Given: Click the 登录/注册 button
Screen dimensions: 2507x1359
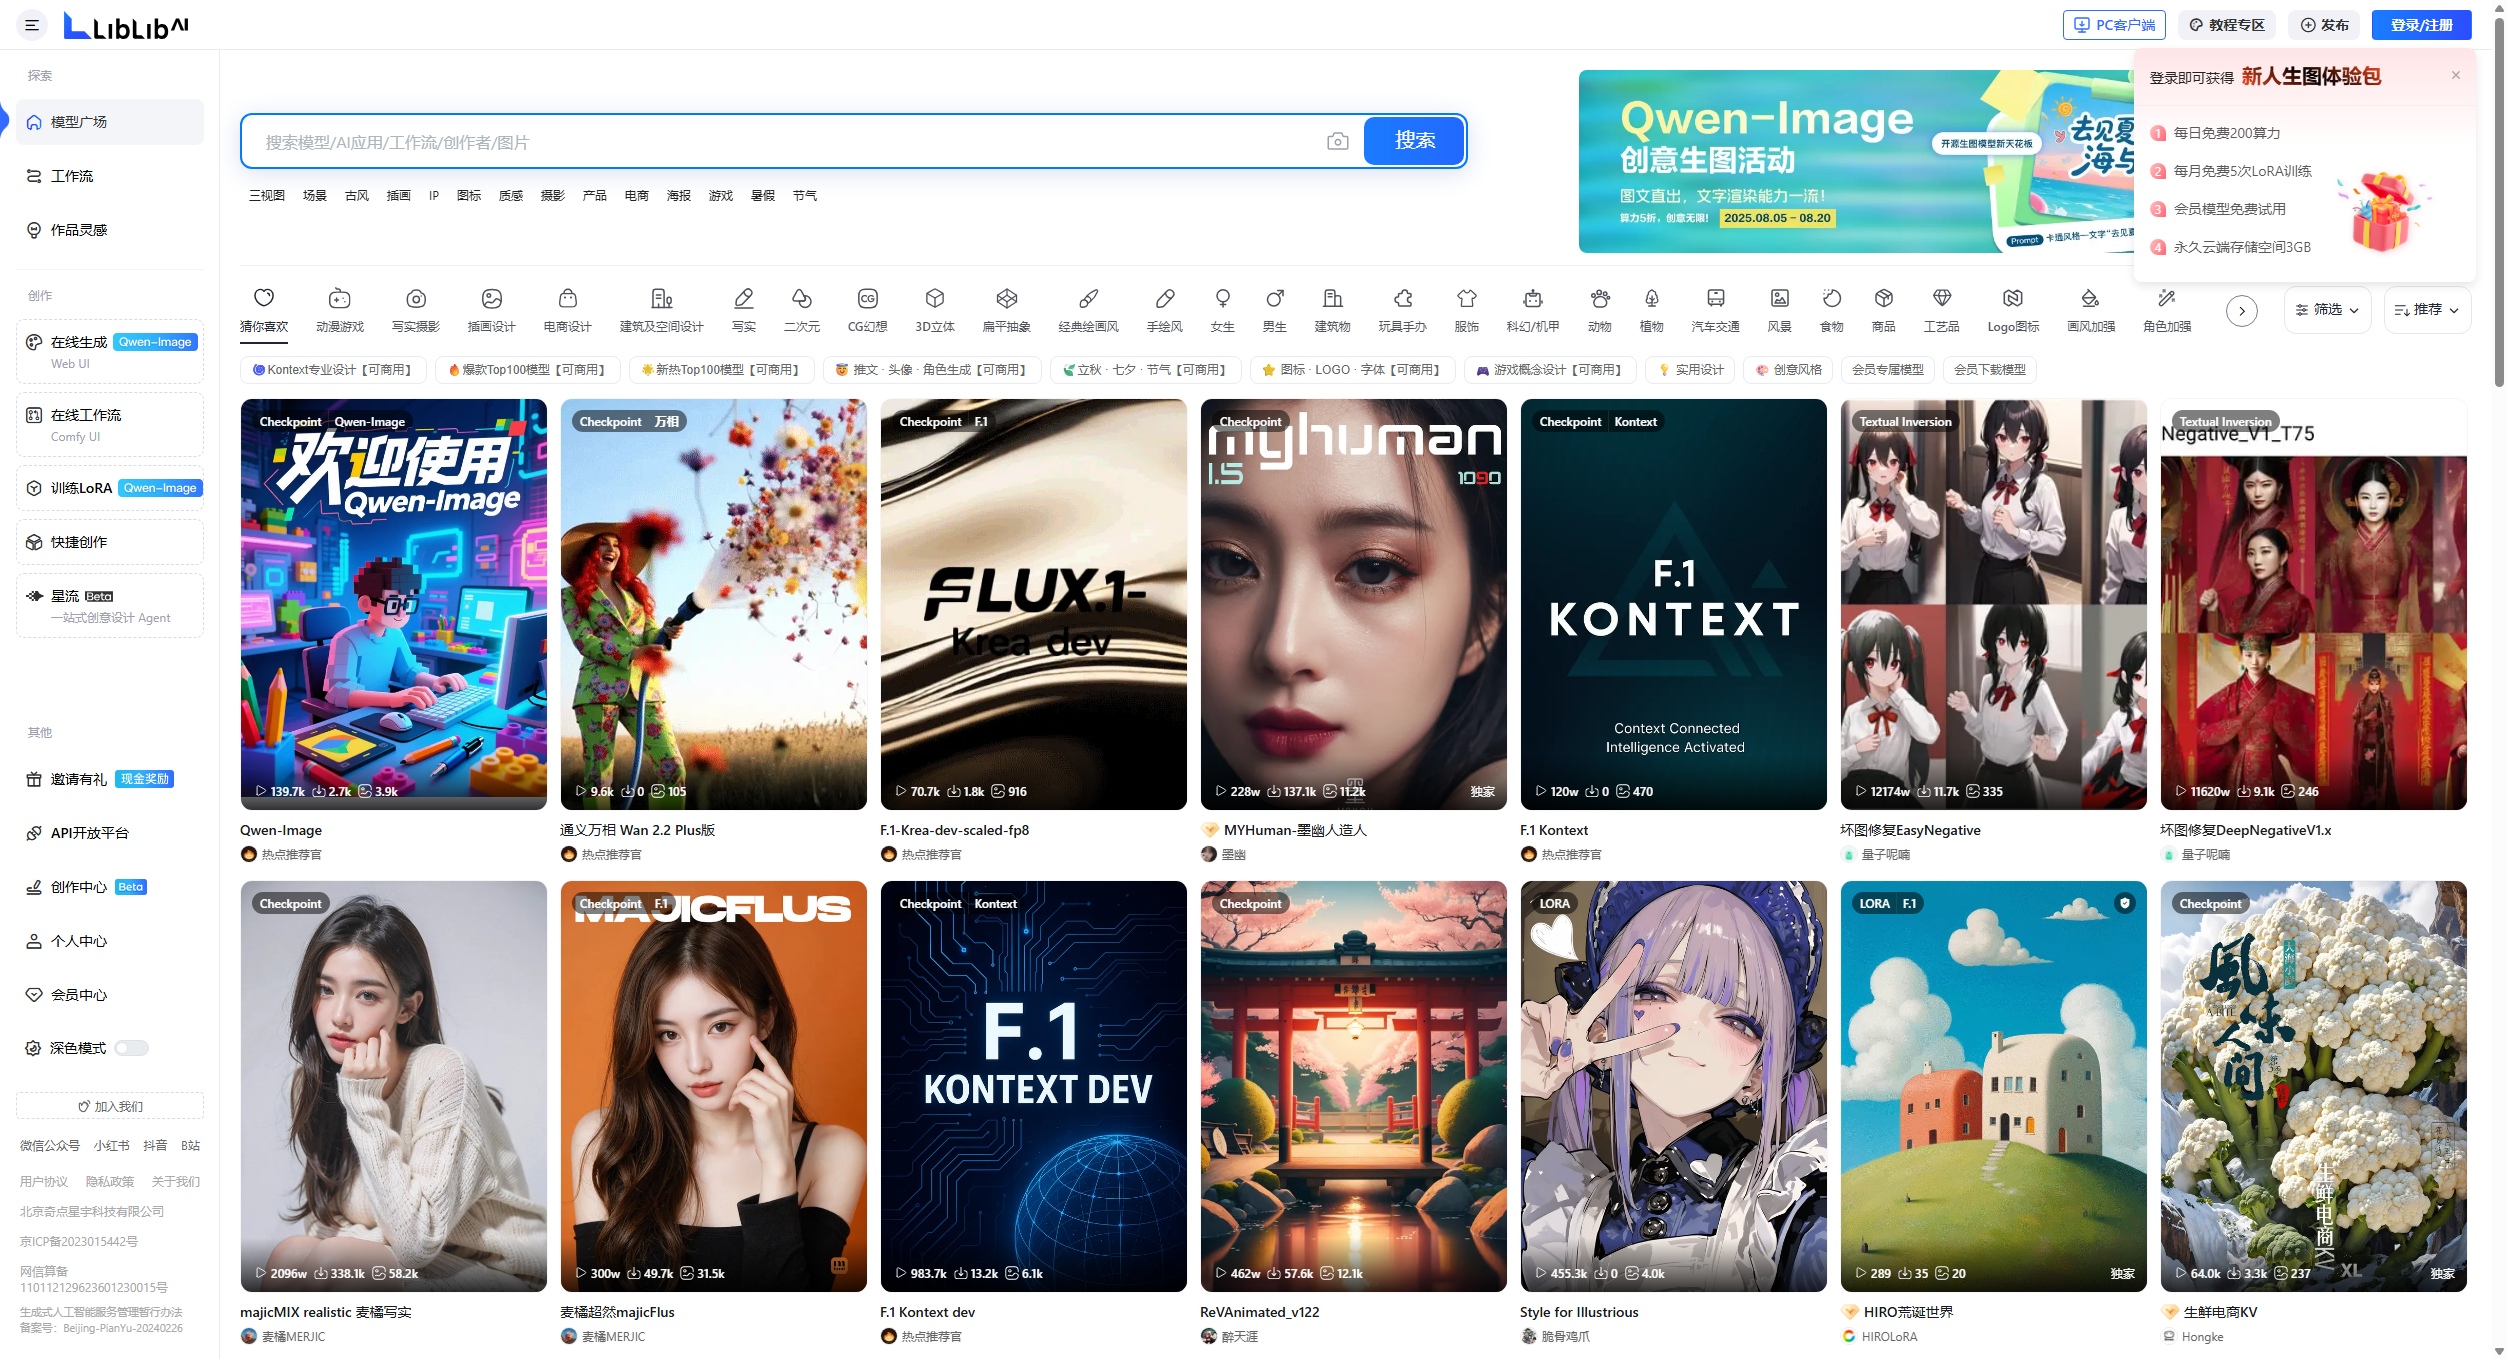Looking at the screenshot, I should (2421, 25).
